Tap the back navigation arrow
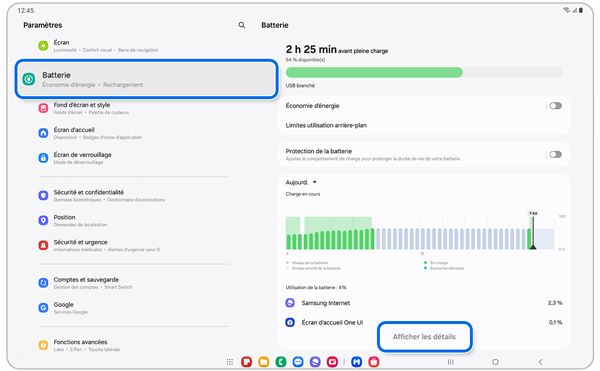 click(540, 362)
